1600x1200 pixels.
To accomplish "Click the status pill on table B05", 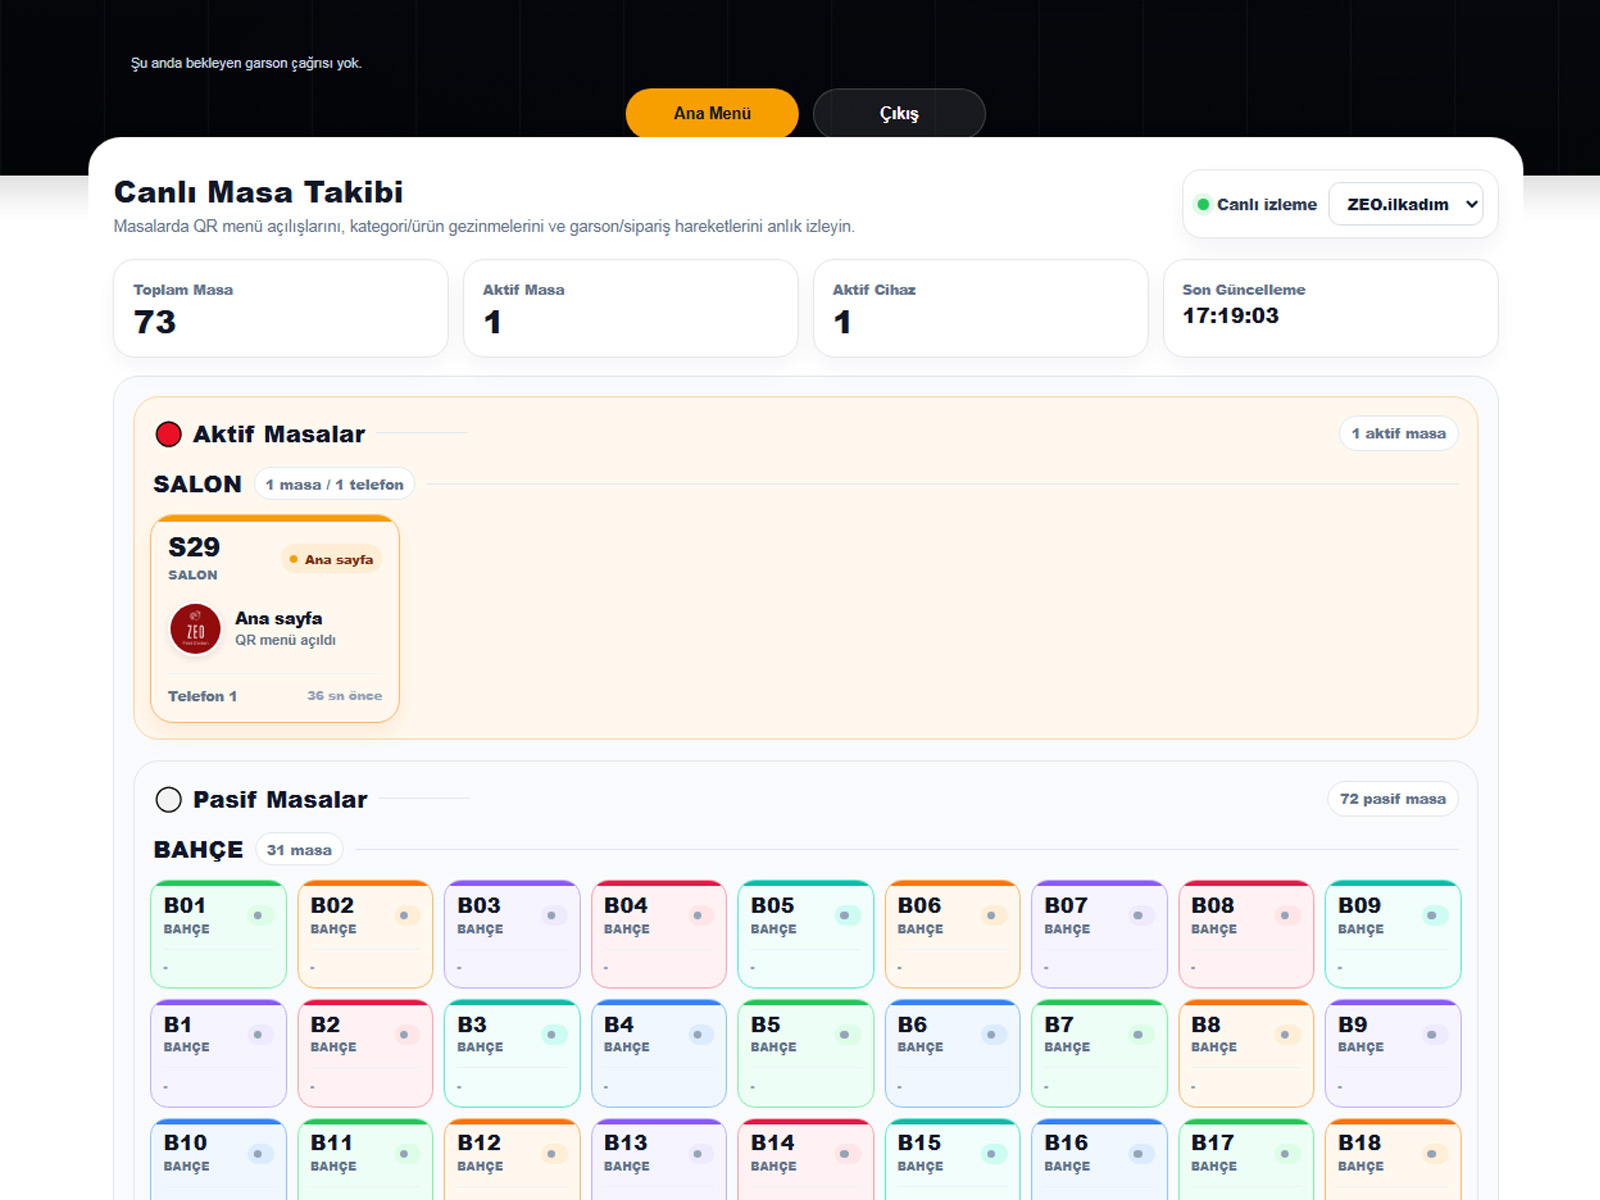I will coord(845,915).
